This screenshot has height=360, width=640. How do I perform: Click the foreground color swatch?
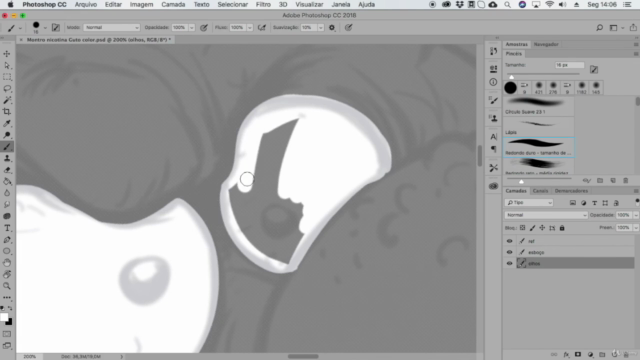tap(4, 317)
